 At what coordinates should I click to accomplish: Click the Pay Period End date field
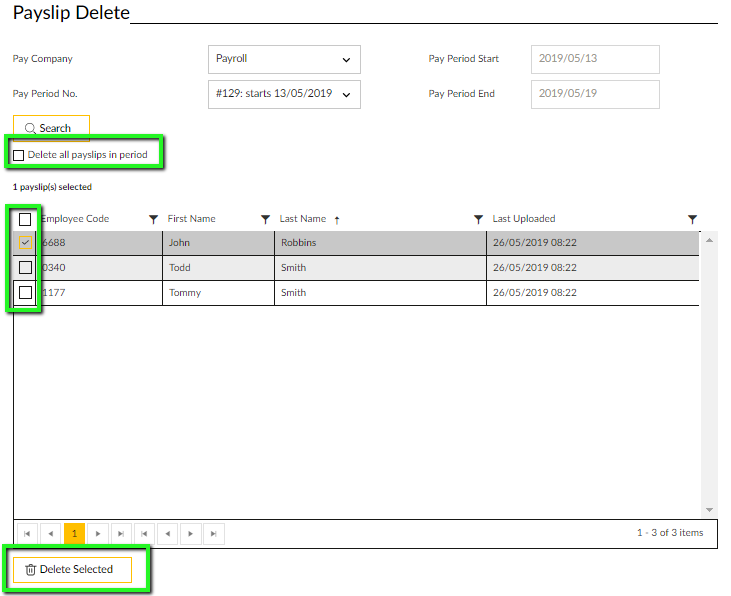595,94
